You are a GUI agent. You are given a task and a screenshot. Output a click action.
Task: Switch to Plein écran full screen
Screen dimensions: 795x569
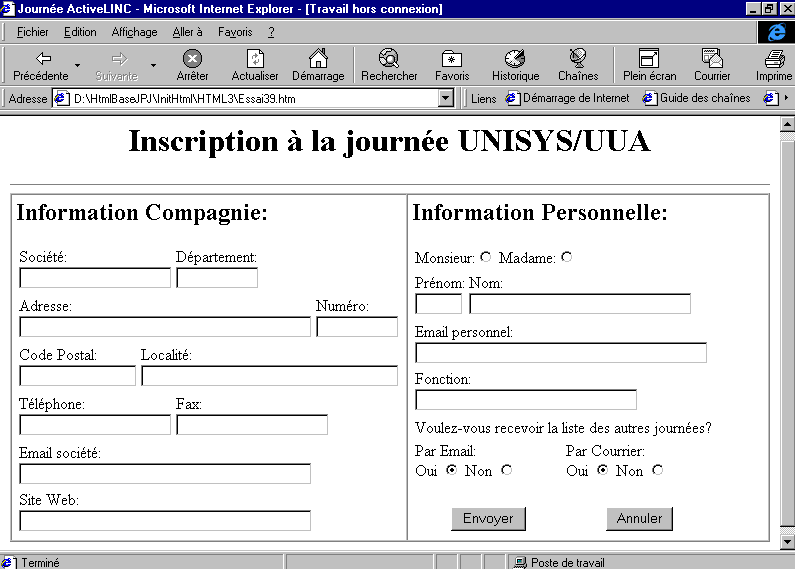click(x=649, y=65)
